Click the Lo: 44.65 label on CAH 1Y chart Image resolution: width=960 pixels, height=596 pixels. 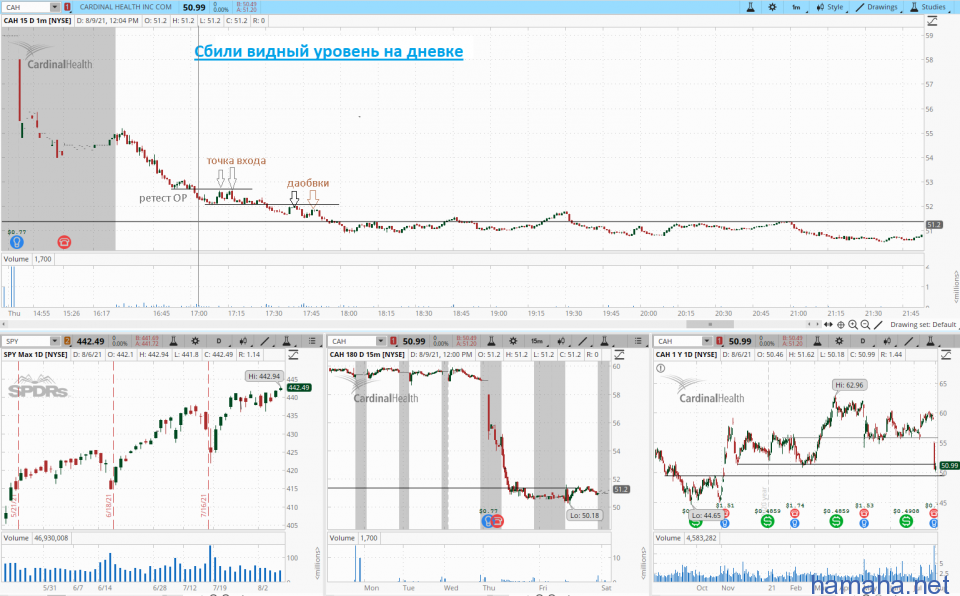(706, 516)
